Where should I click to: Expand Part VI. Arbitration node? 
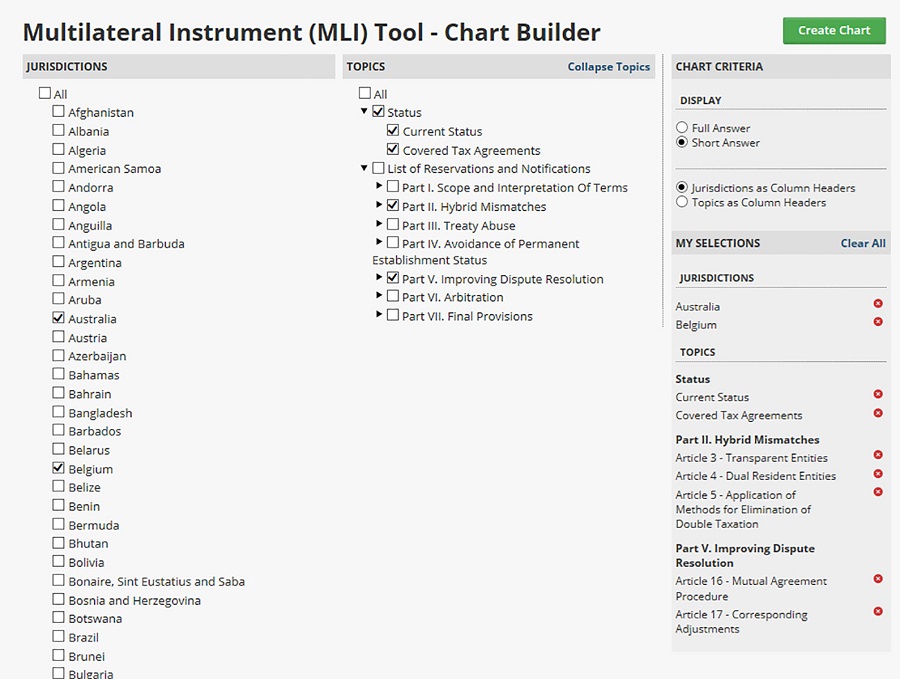(379, 296)
